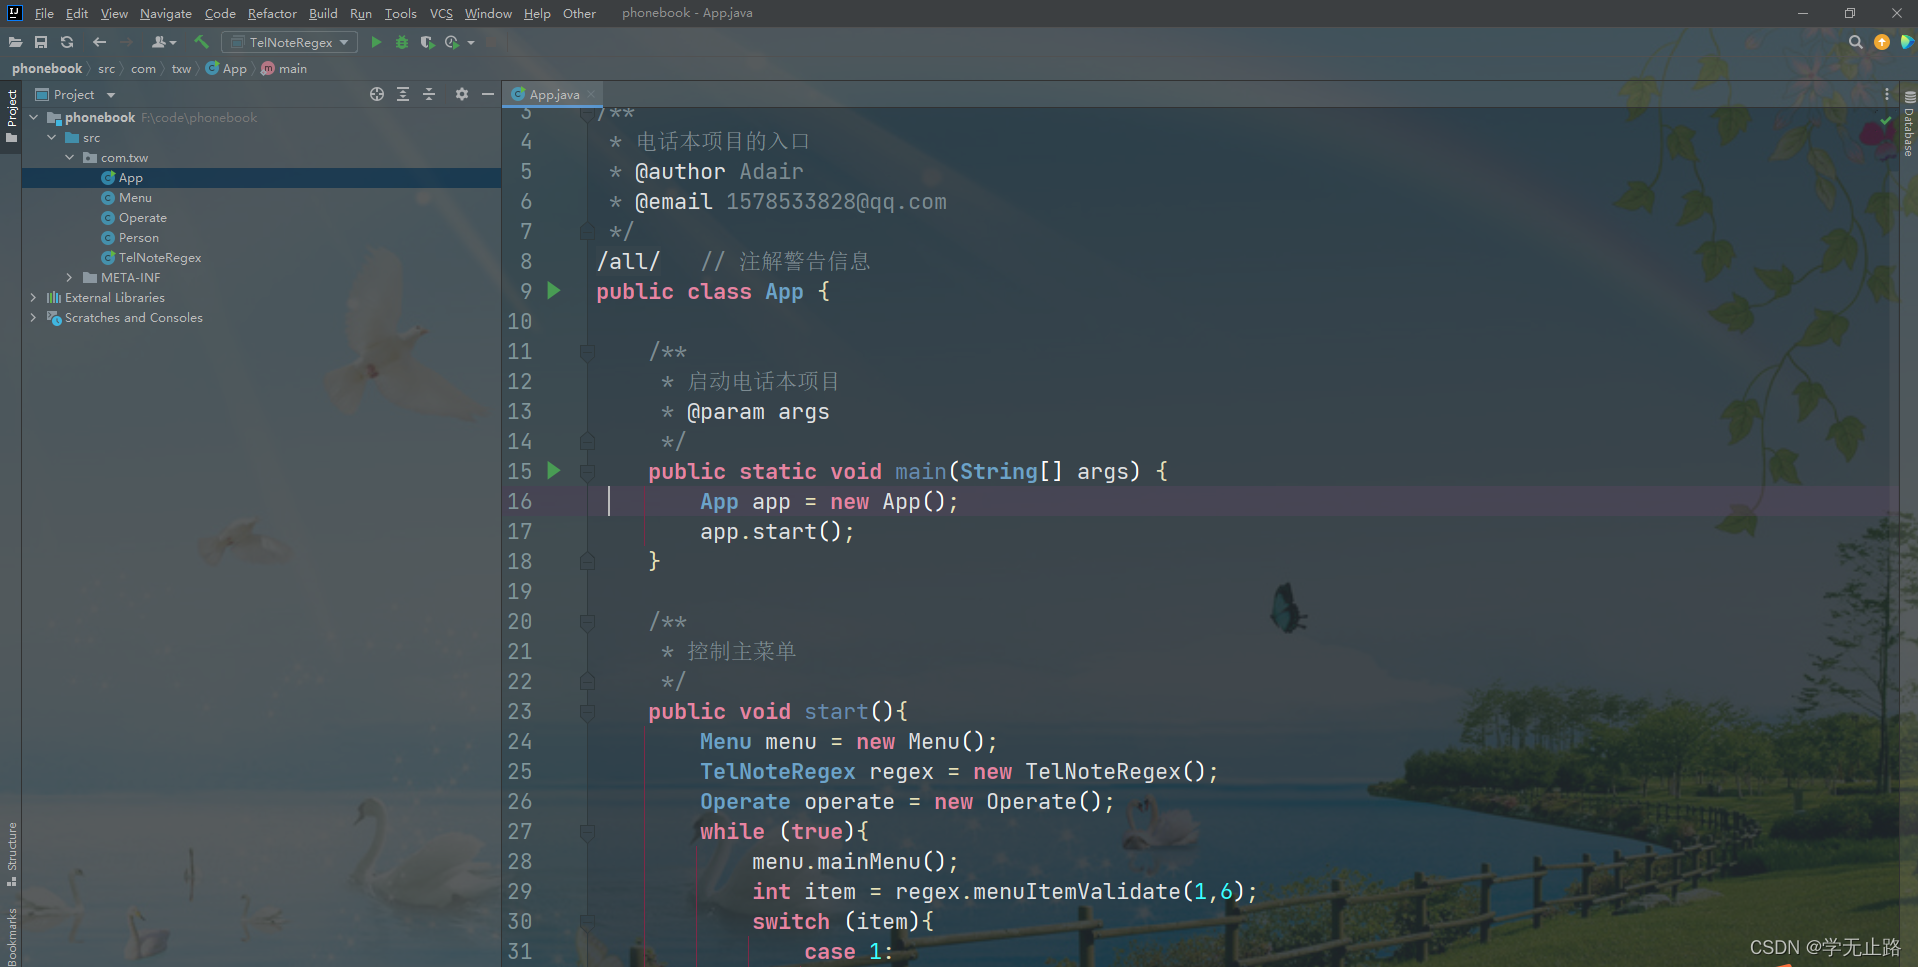Fold the while loop at line 27
Viewport: 1918px width, 967px height.
587,832
